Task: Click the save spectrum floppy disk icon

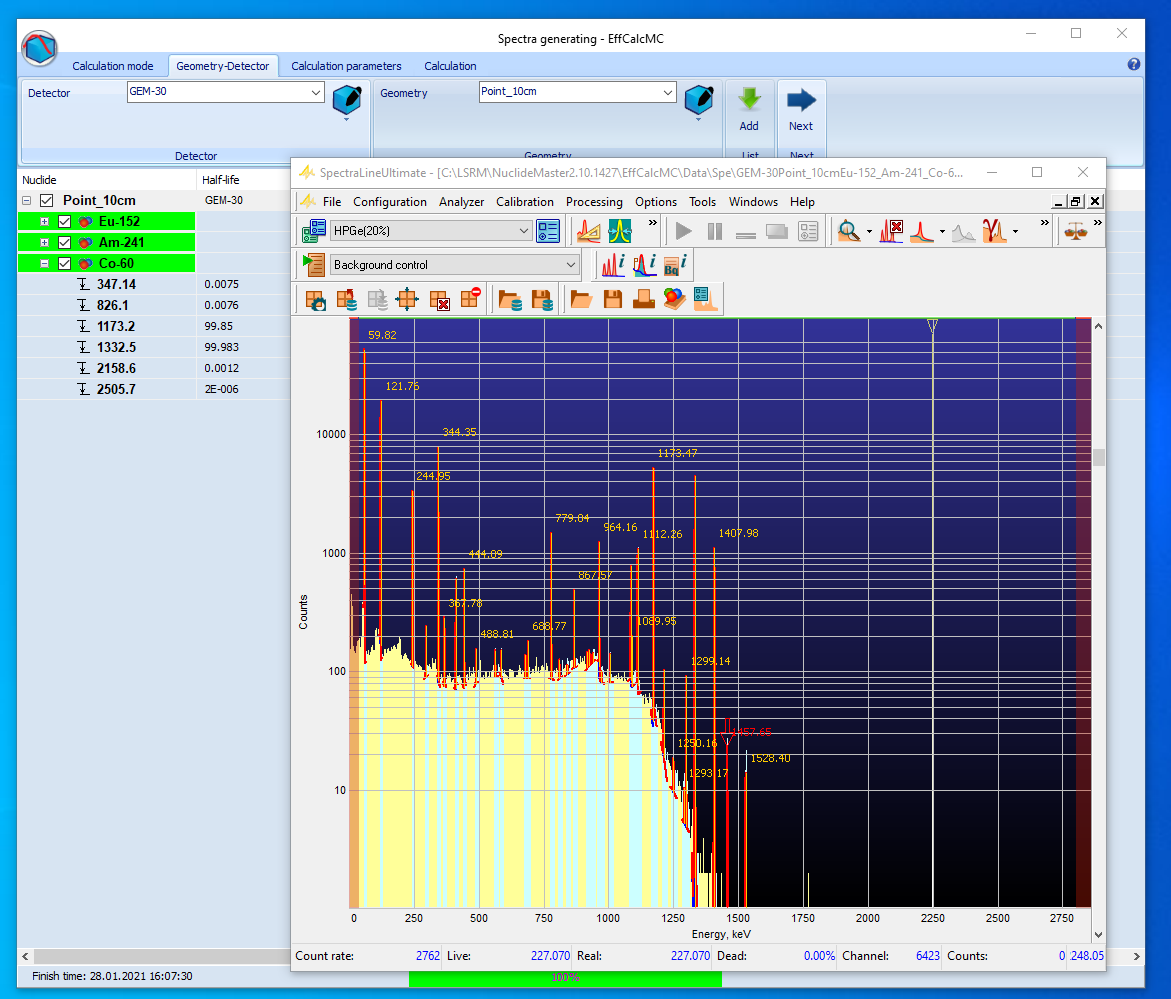Action: 612,298
